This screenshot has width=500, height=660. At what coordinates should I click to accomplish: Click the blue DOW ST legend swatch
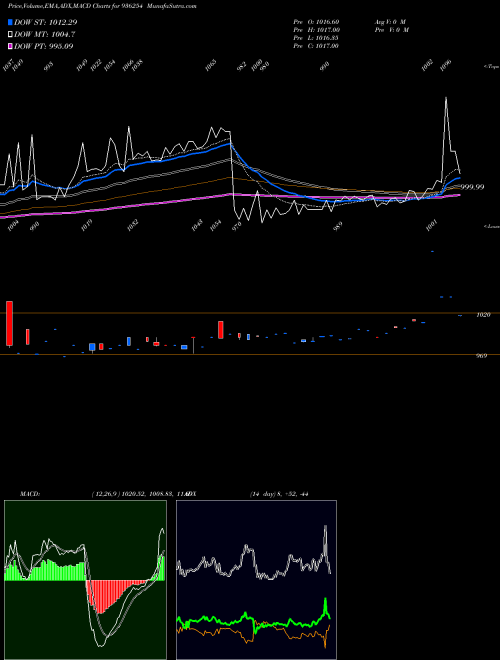click(11, 22)
